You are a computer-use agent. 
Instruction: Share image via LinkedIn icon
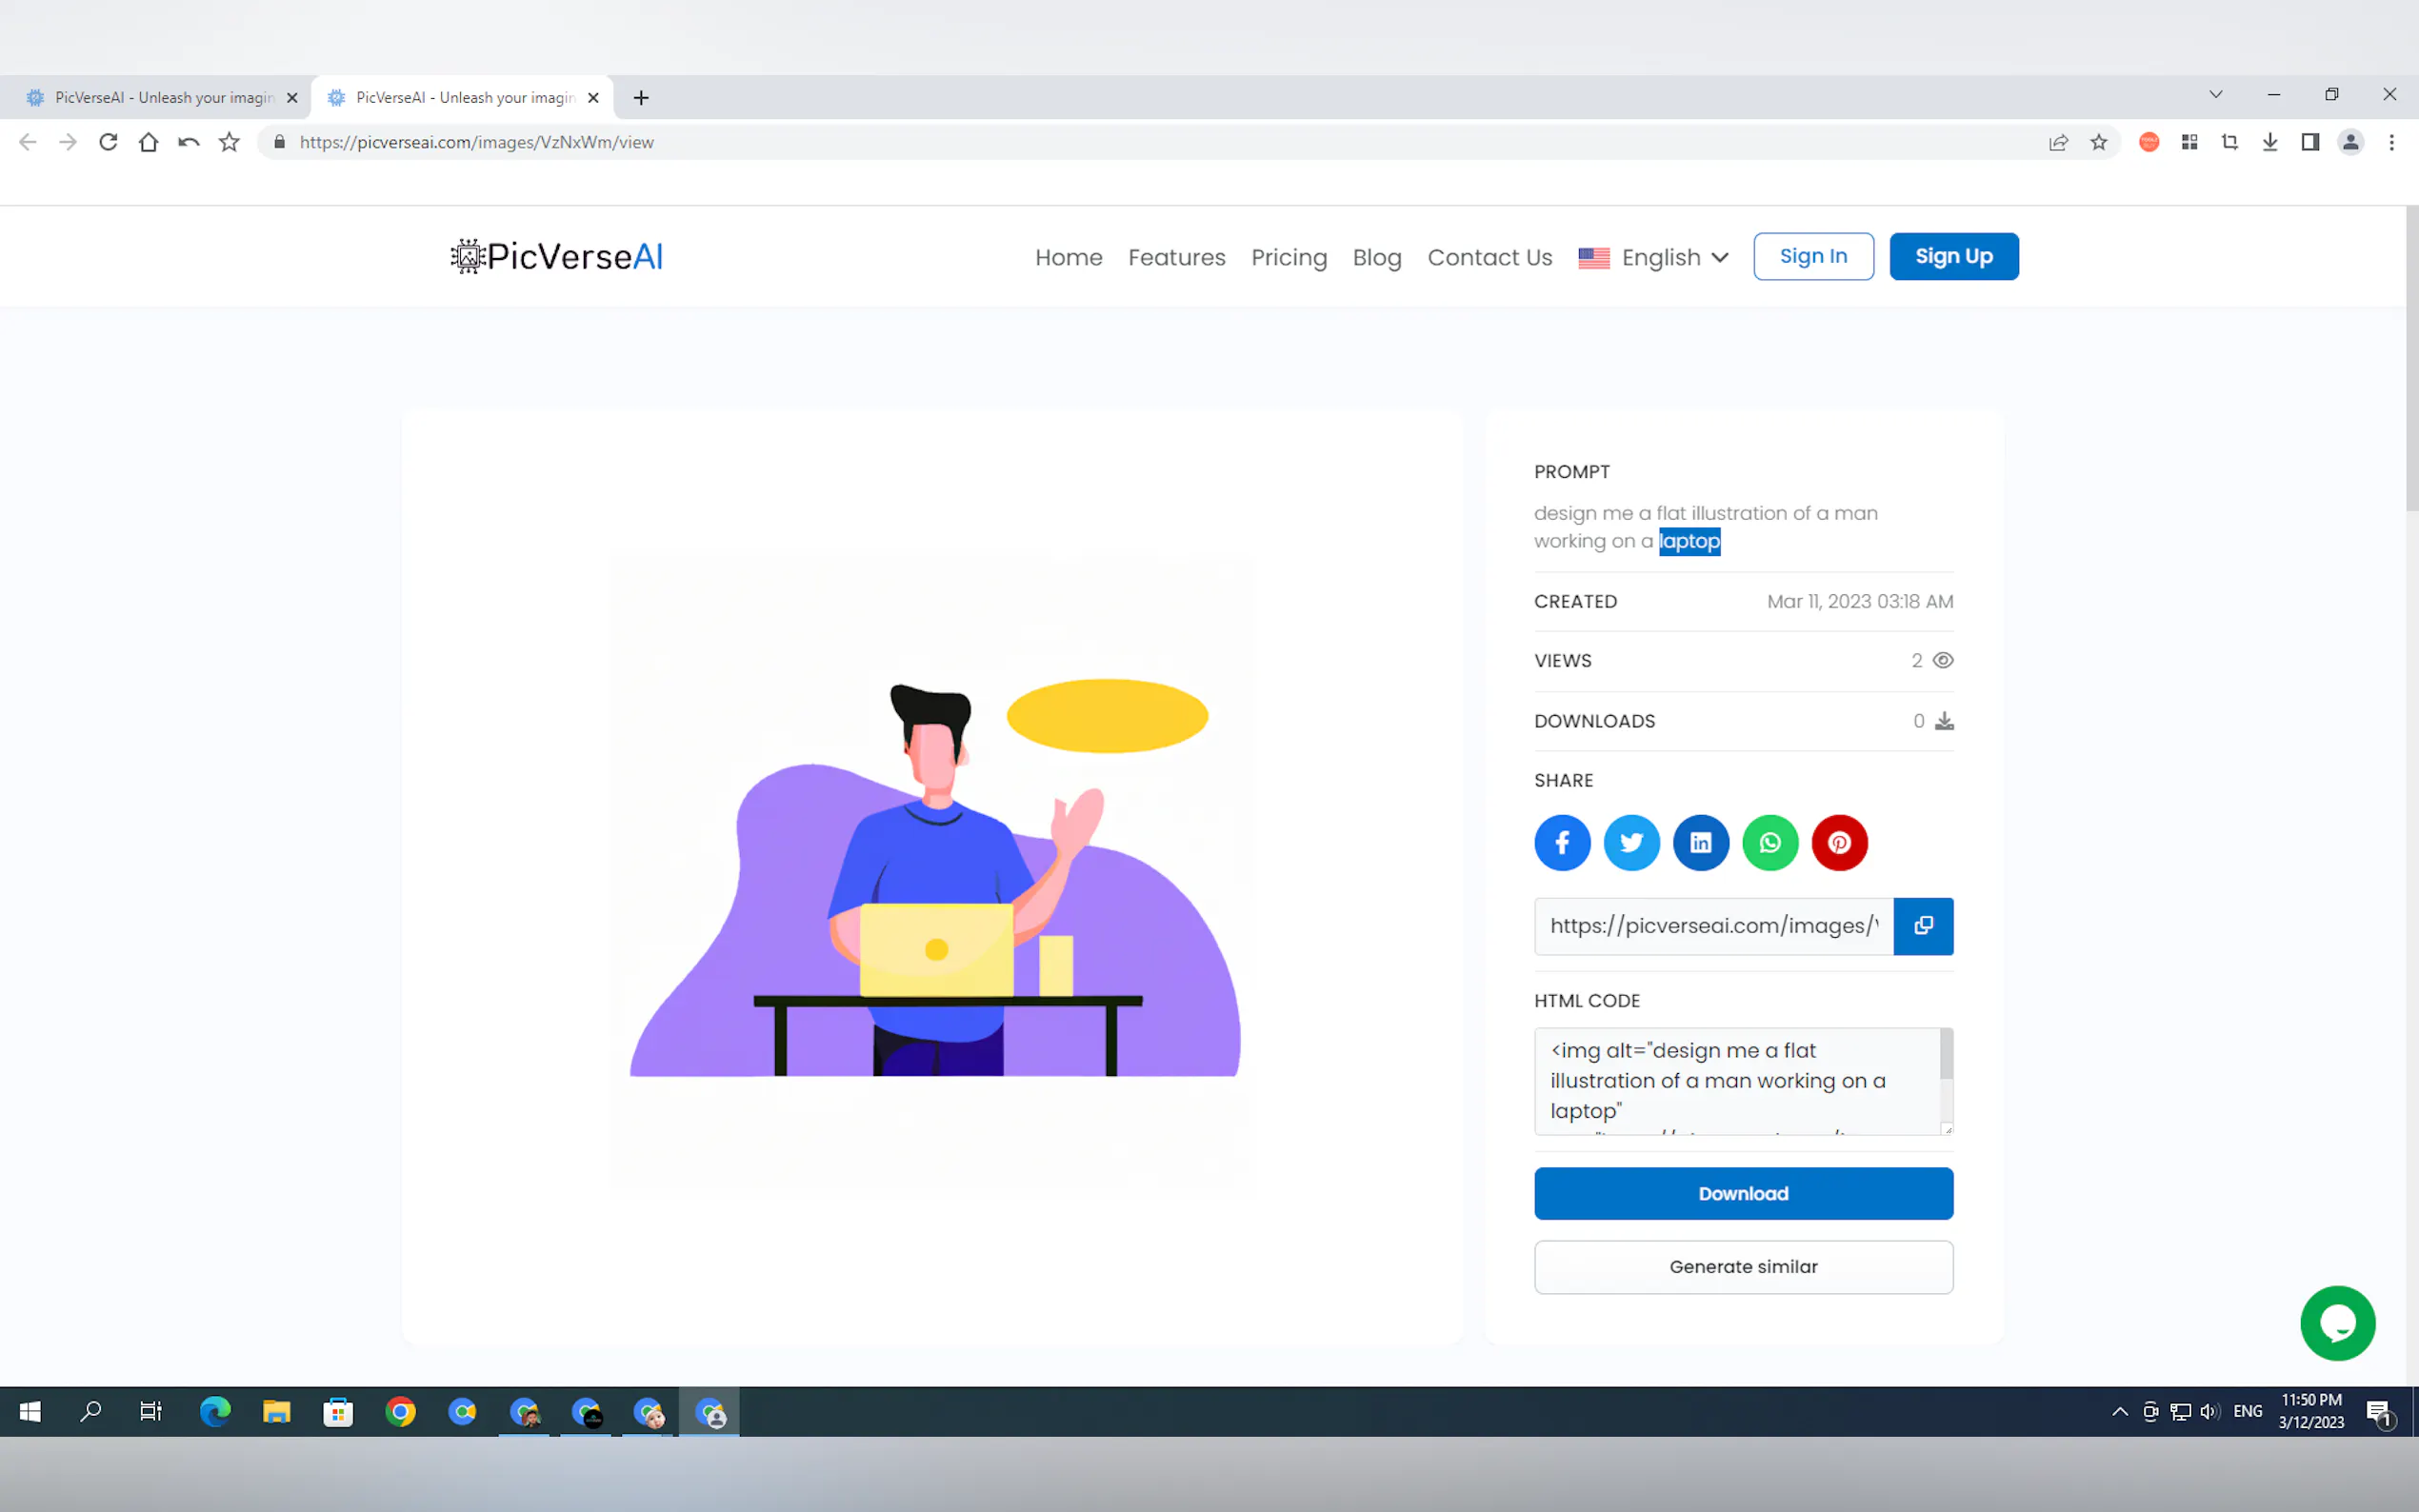point(1700,843)
